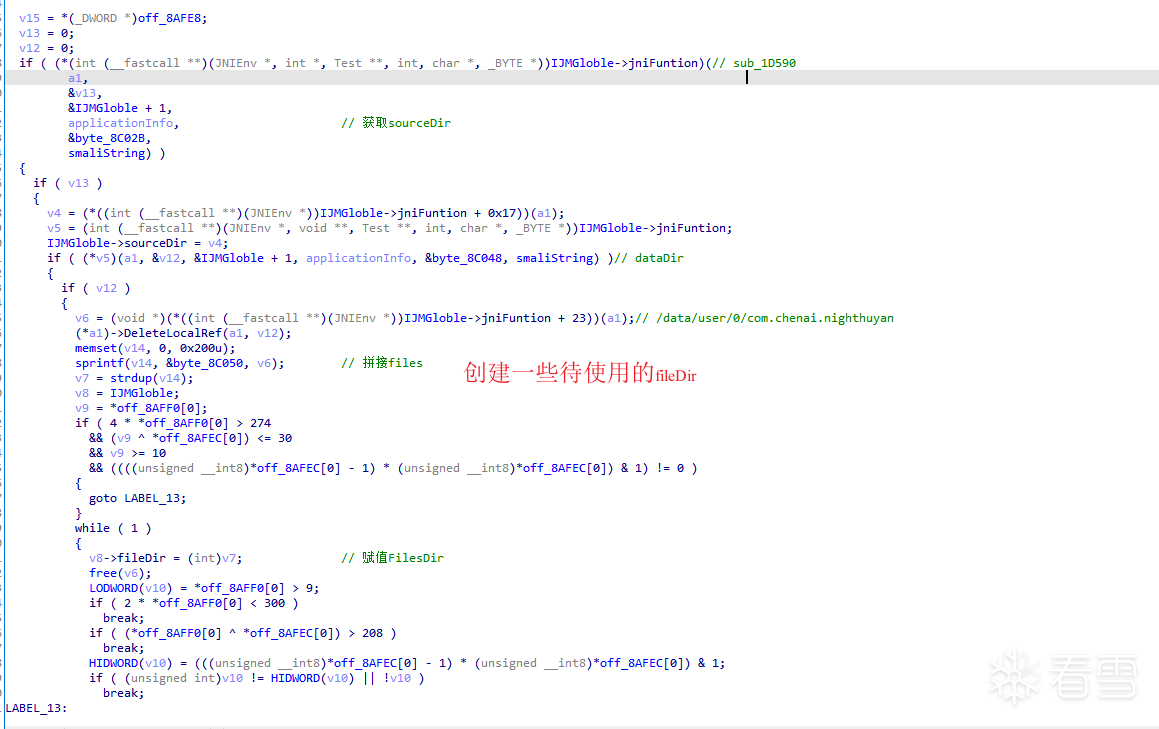Click v6 at the start of its assignment
The height and width of the screenshot is (729, 1159).
click(82, 317)
